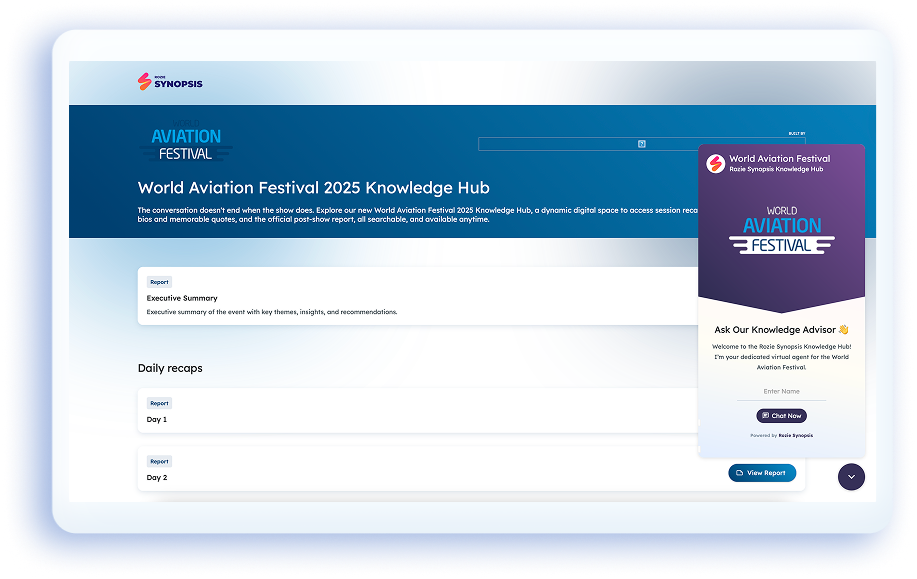Select the Day 2 recap title

click(157, 478)
